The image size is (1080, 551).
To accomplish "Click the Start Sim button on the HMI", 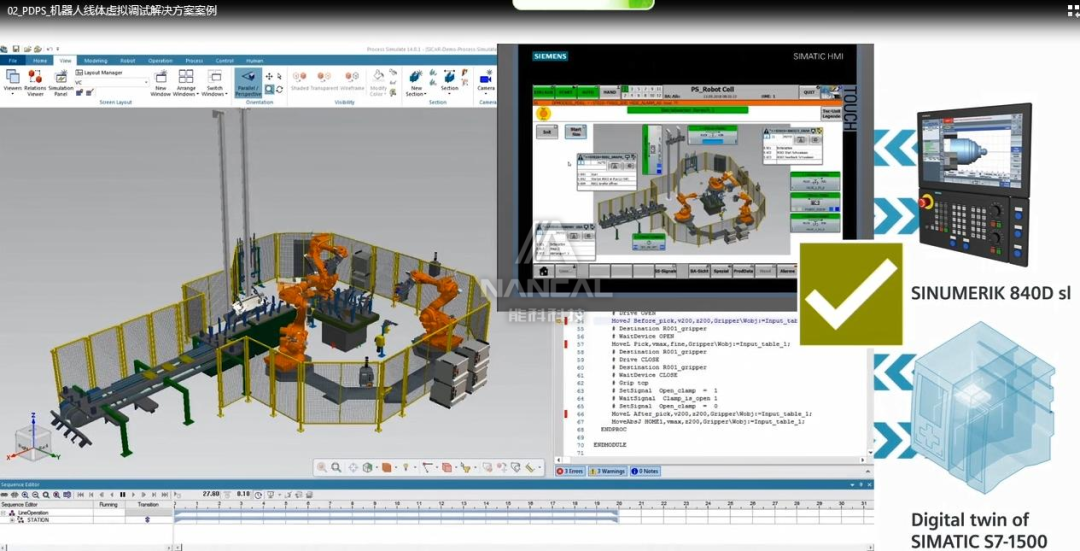I will (x=576, y=132).
